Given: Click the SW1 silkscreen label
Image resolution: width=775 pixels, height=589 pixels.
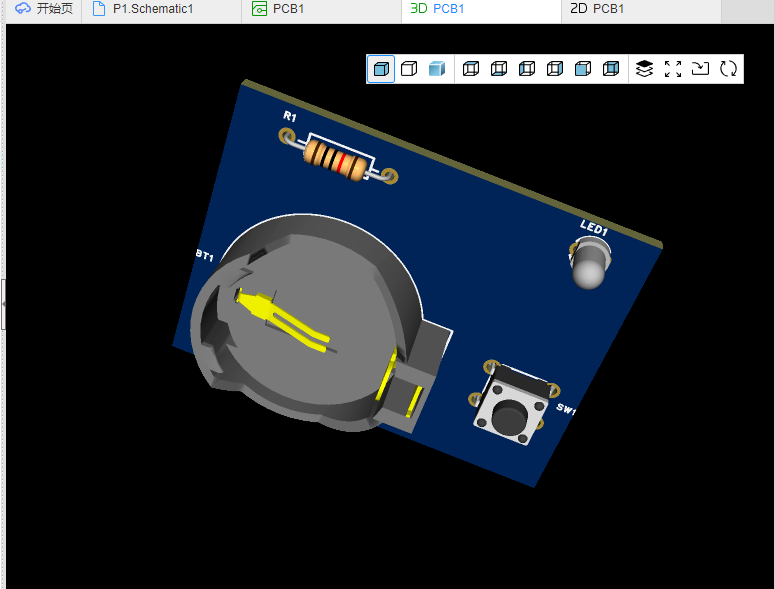Looking at the screenshot, I should click(566, 409).
